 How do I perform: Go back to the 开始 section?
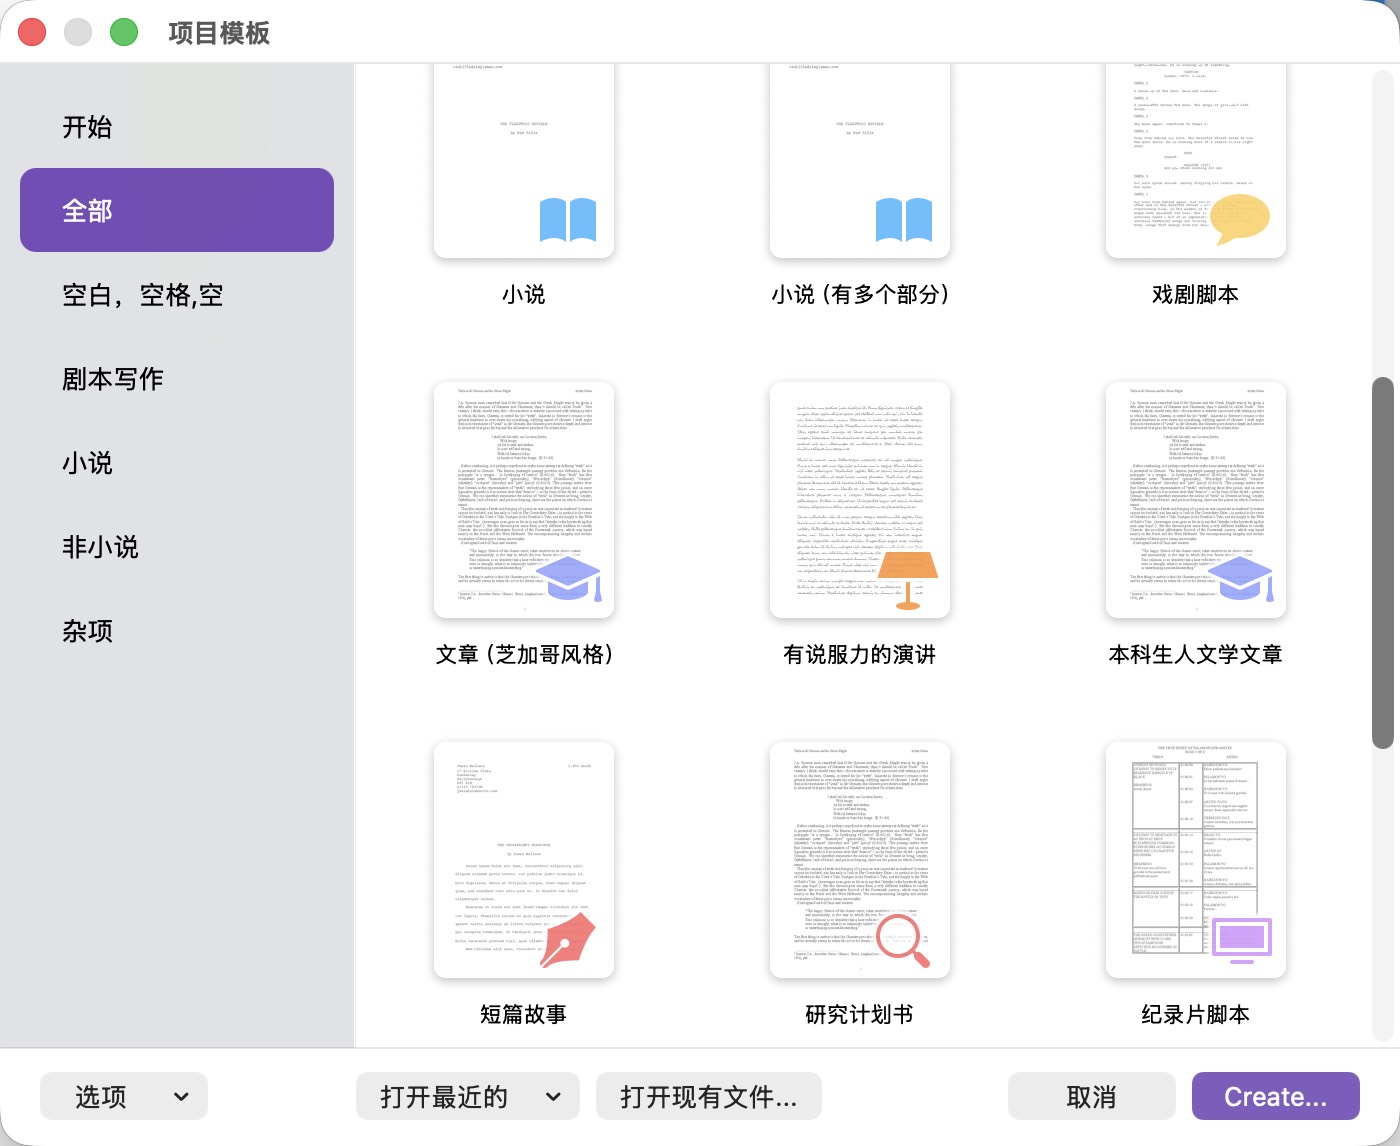click(87, 127)
